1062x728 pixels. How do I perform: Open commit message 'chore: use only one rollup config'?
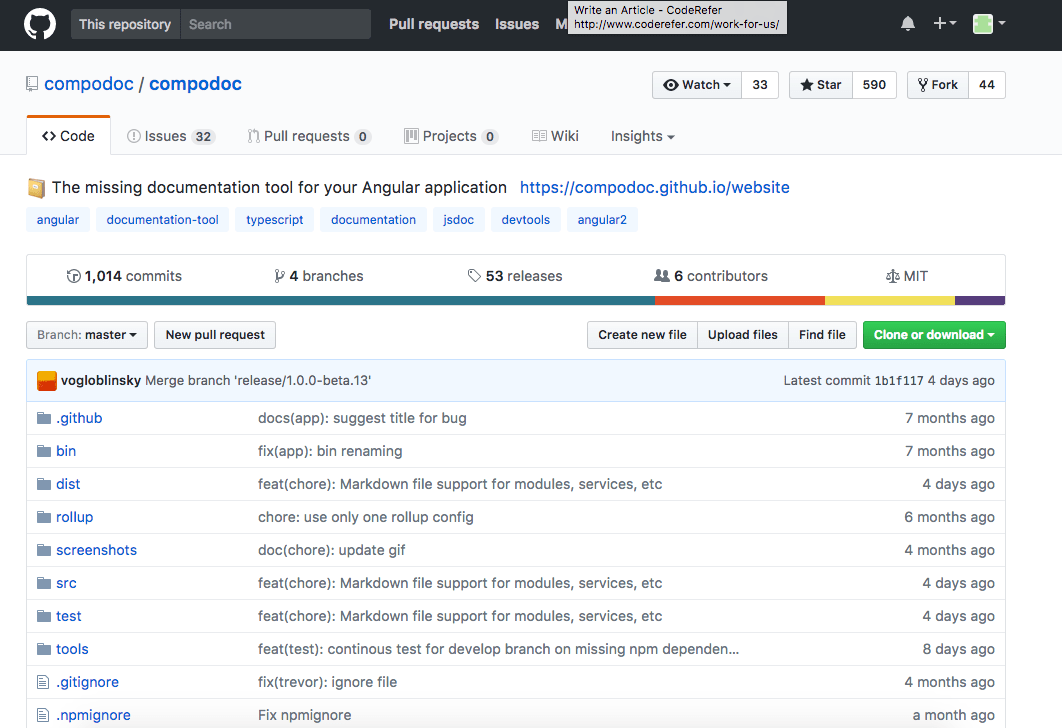pos(366,517)
